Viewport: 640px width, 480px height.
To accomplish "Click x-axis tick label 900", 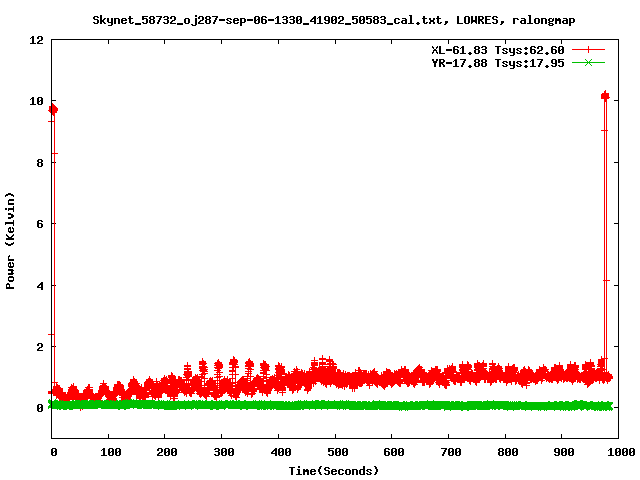I will 564,452.
